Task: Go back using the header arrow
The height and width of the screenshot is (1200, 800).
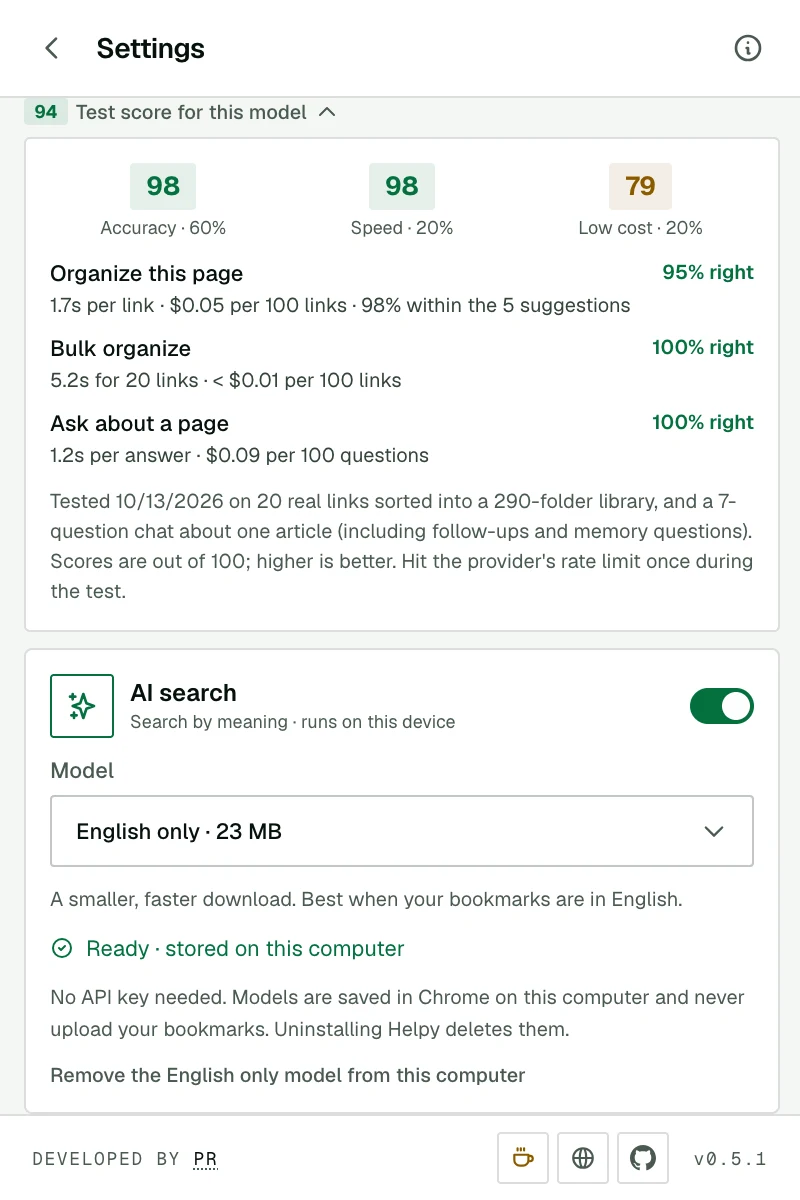Action: [x=52, y=48]
